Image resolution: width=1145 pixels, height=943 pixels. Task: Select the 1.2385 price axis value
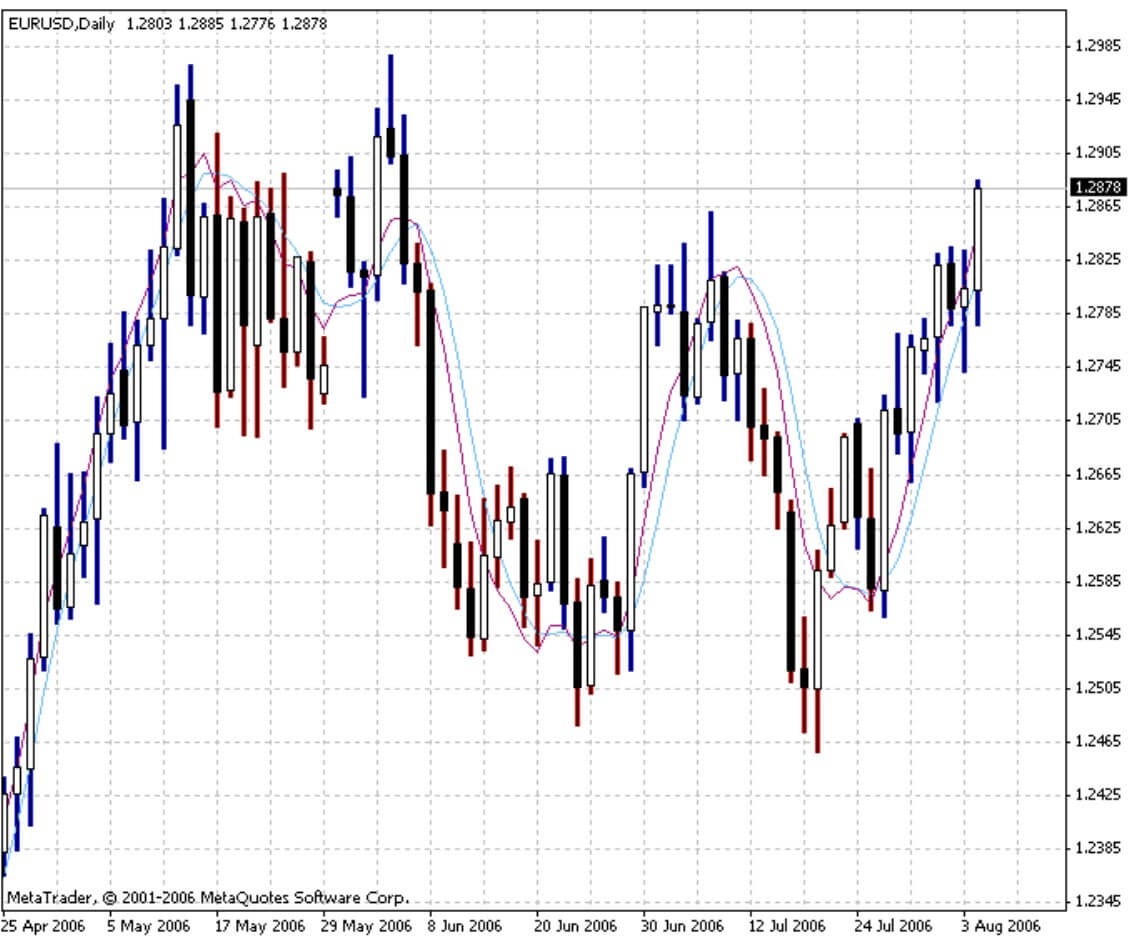1098,848
